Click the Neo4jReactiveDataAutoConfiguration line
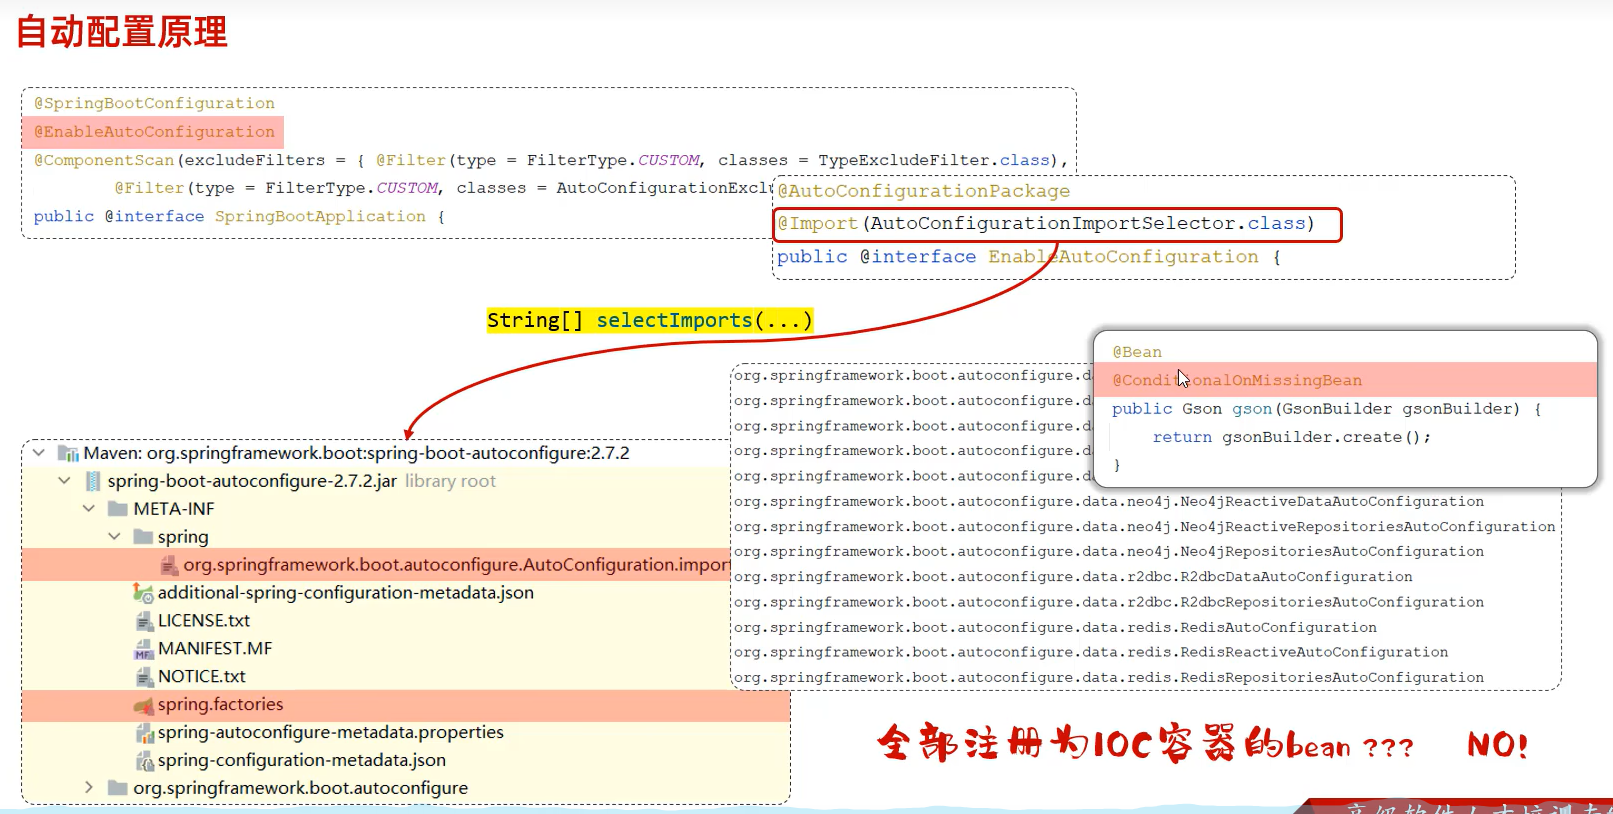The width and height of the screenshot is (1613, 814). pos(1108,501)
